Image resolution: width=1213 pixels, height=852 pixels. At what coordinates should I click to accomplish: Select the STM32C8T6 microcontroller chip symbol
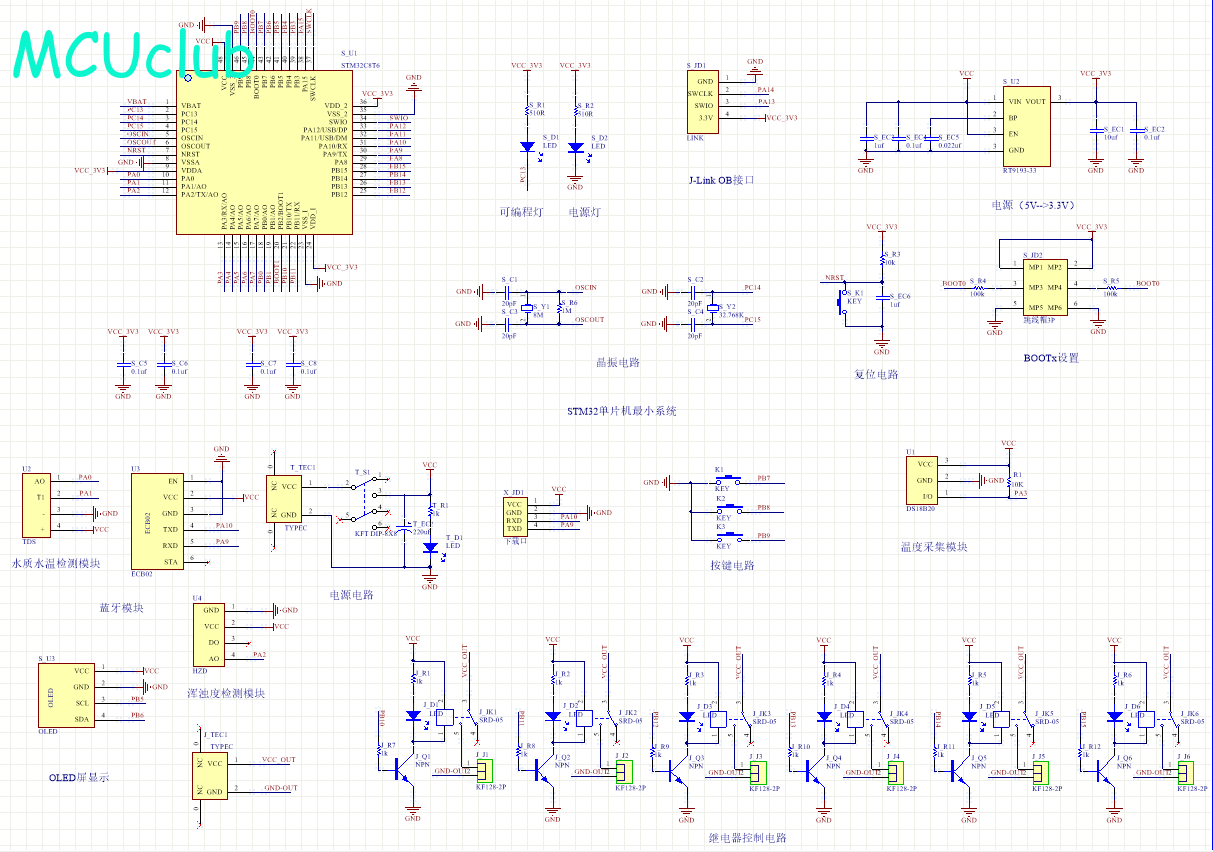click(264, 150)
